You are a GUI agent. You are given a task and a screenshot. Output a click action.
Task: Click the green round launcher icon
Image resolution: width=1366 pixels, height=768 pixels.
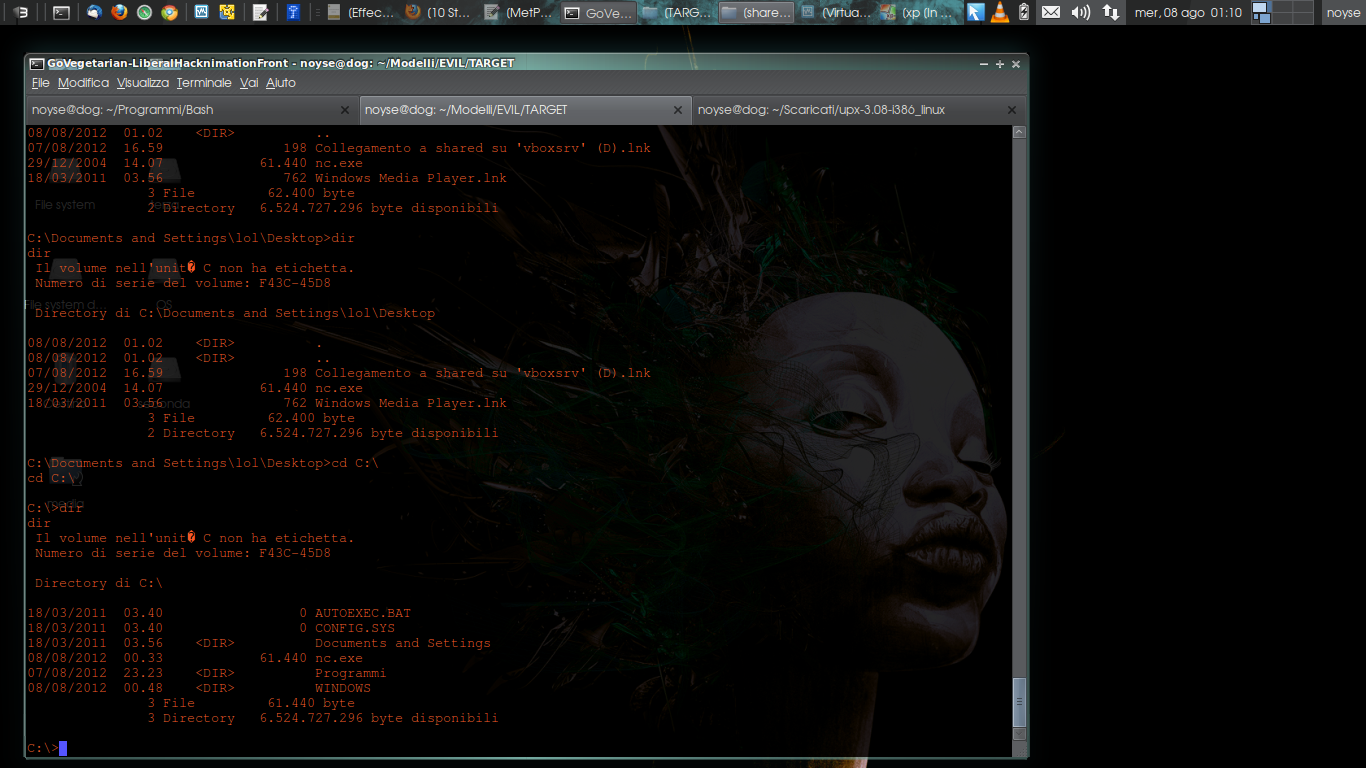pos(144,13)
